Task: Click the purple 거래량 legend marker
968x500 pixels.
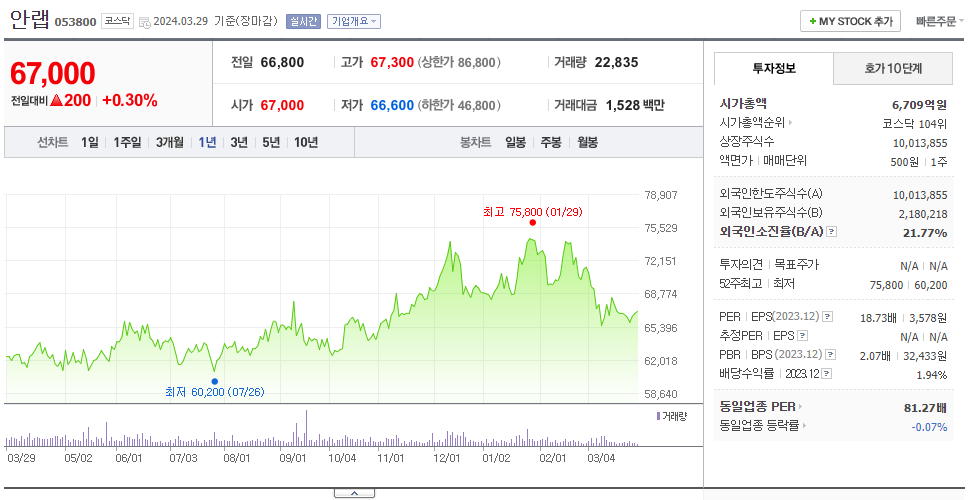Action: pos(659,417)
